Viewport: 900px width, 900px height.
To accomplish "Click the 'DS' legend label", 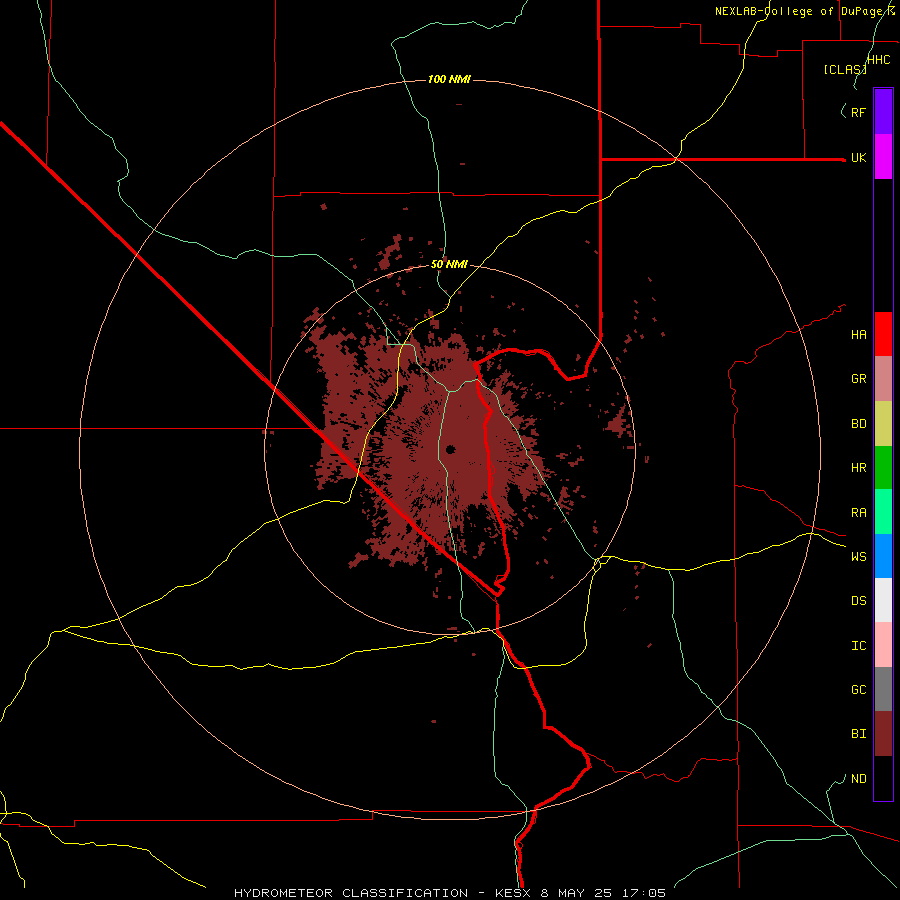I will click(859, 601).
